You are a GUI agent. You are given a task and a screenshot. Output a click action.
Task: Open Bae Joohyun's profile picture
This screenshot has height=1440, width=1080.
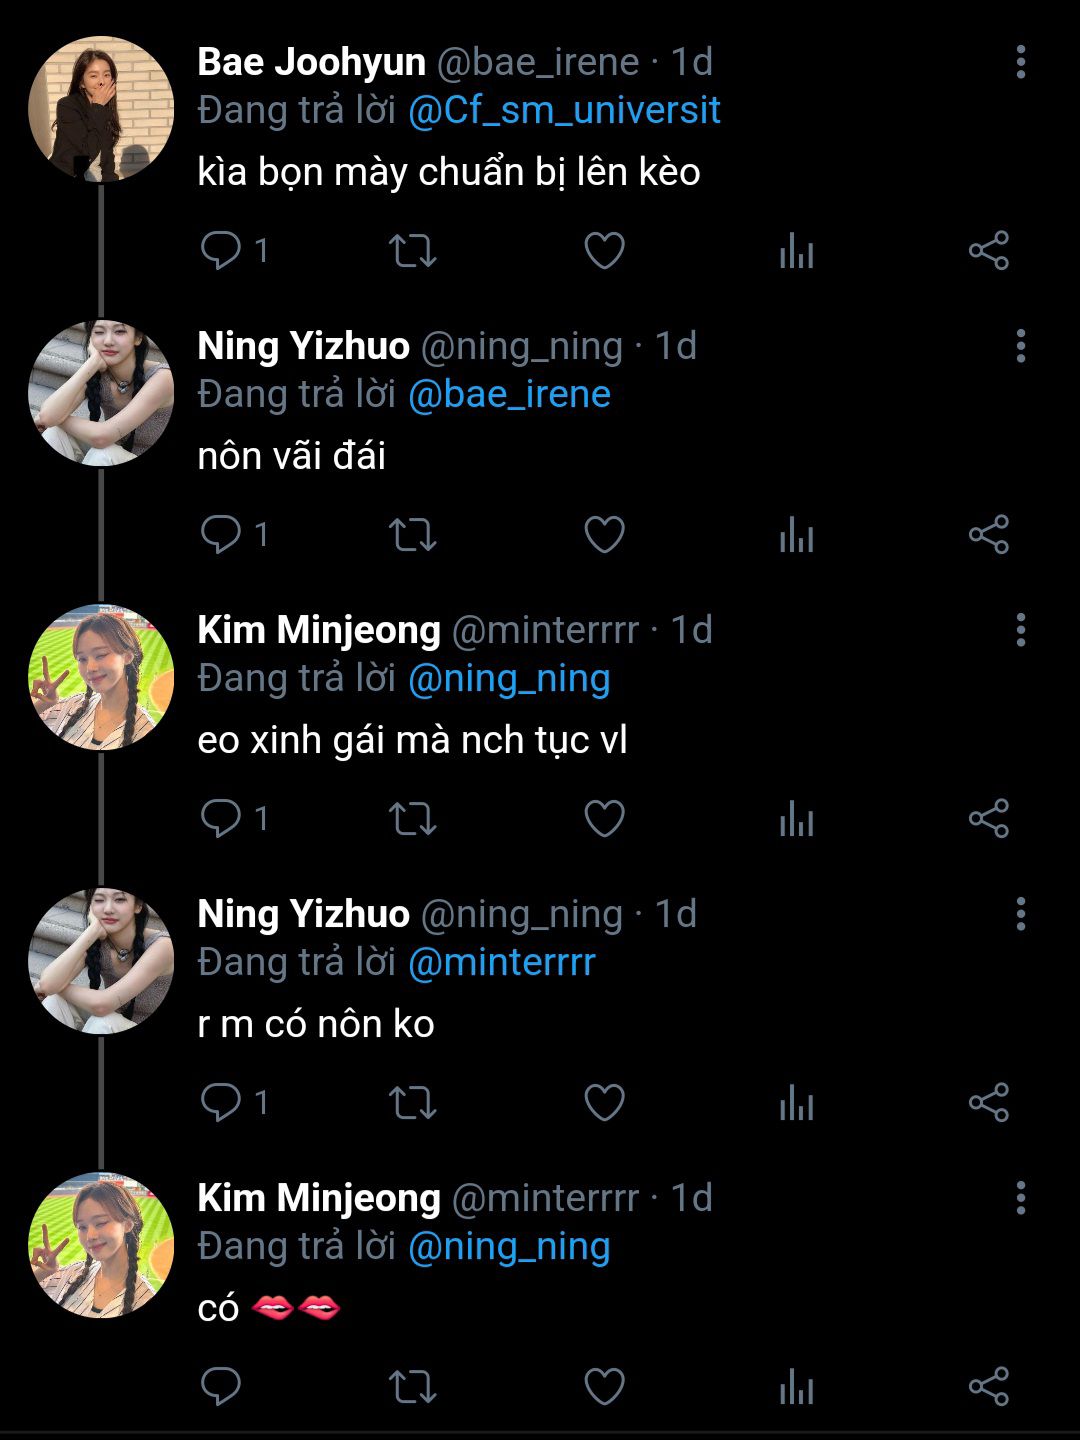click(x=101, y=109)
